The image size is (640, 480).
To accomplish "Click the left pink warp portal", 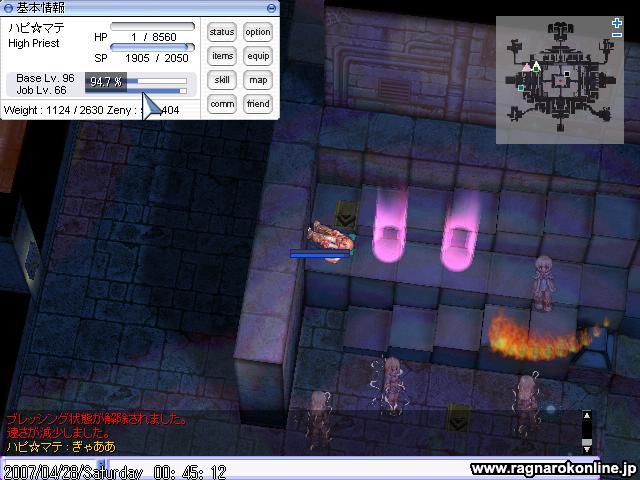I will click(389, 229).
